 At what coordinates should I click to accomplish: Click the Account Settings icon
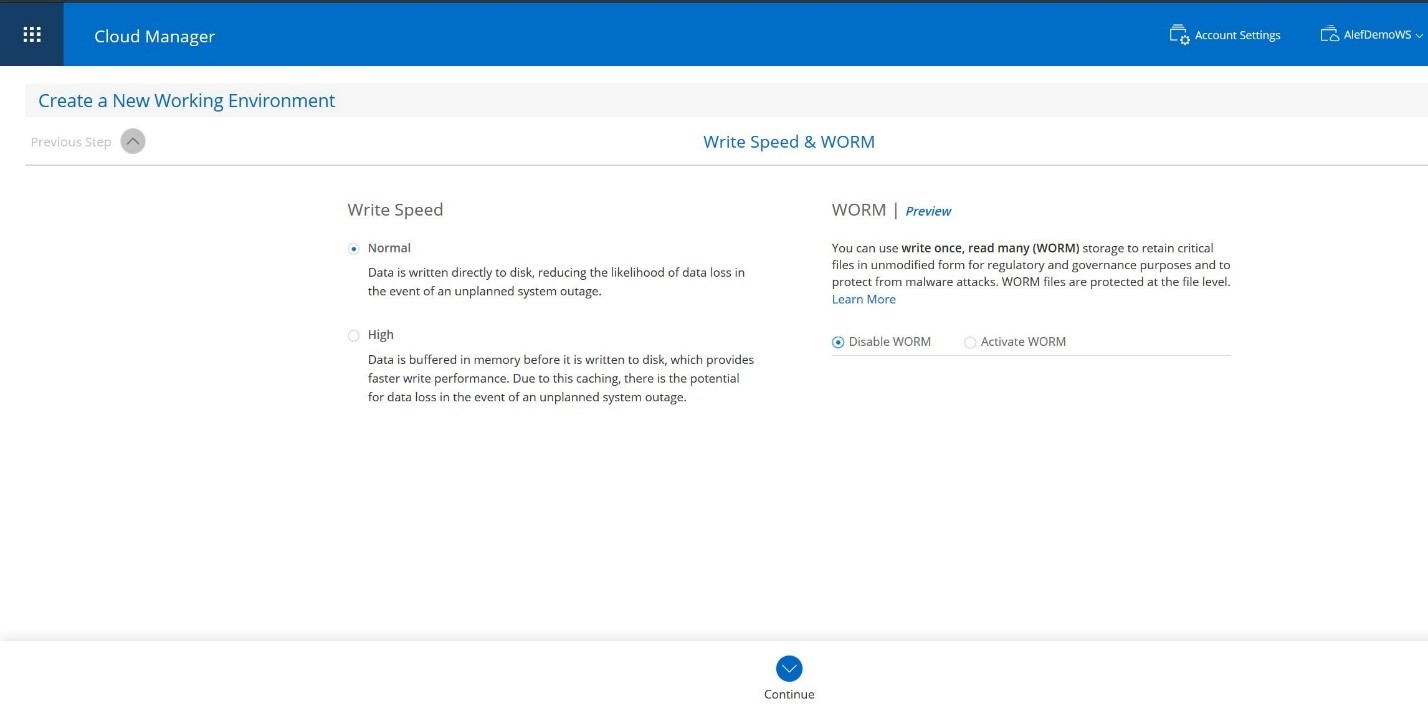pyautogui.click(x=1179, y=34)
